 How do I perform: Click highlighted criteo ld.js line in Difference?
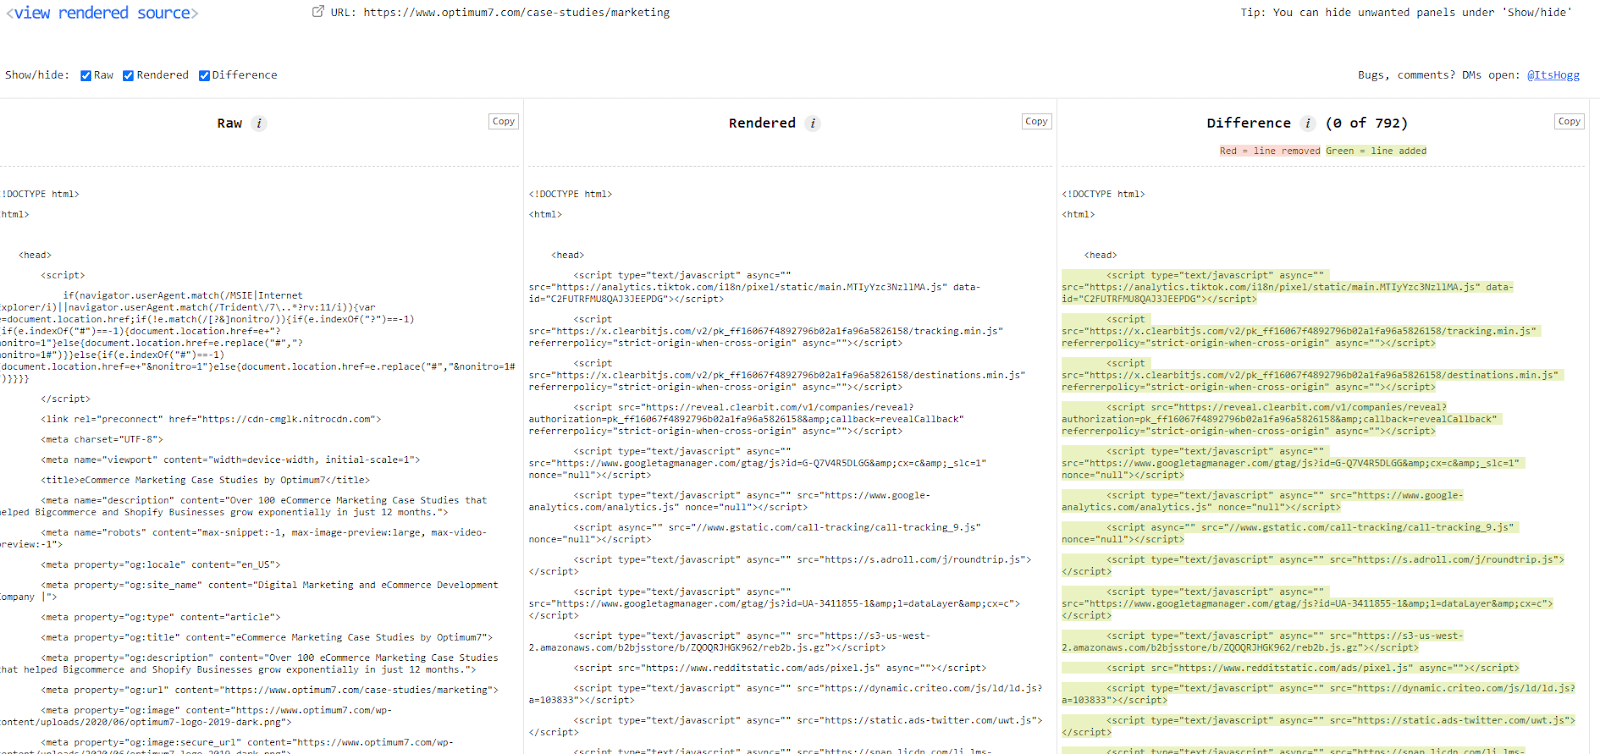point(1318,694)
